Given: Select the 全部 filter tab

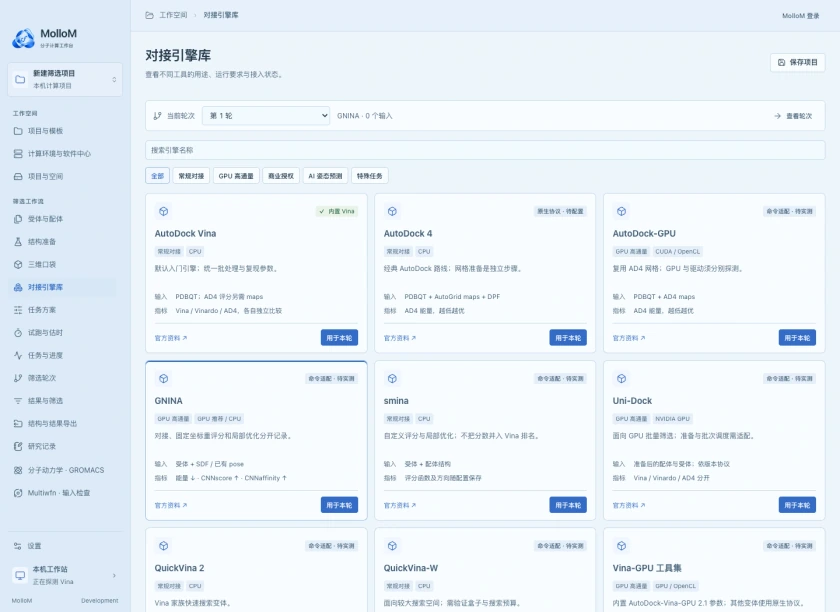Looking at the screenshot, I should (x=158, y=176).
